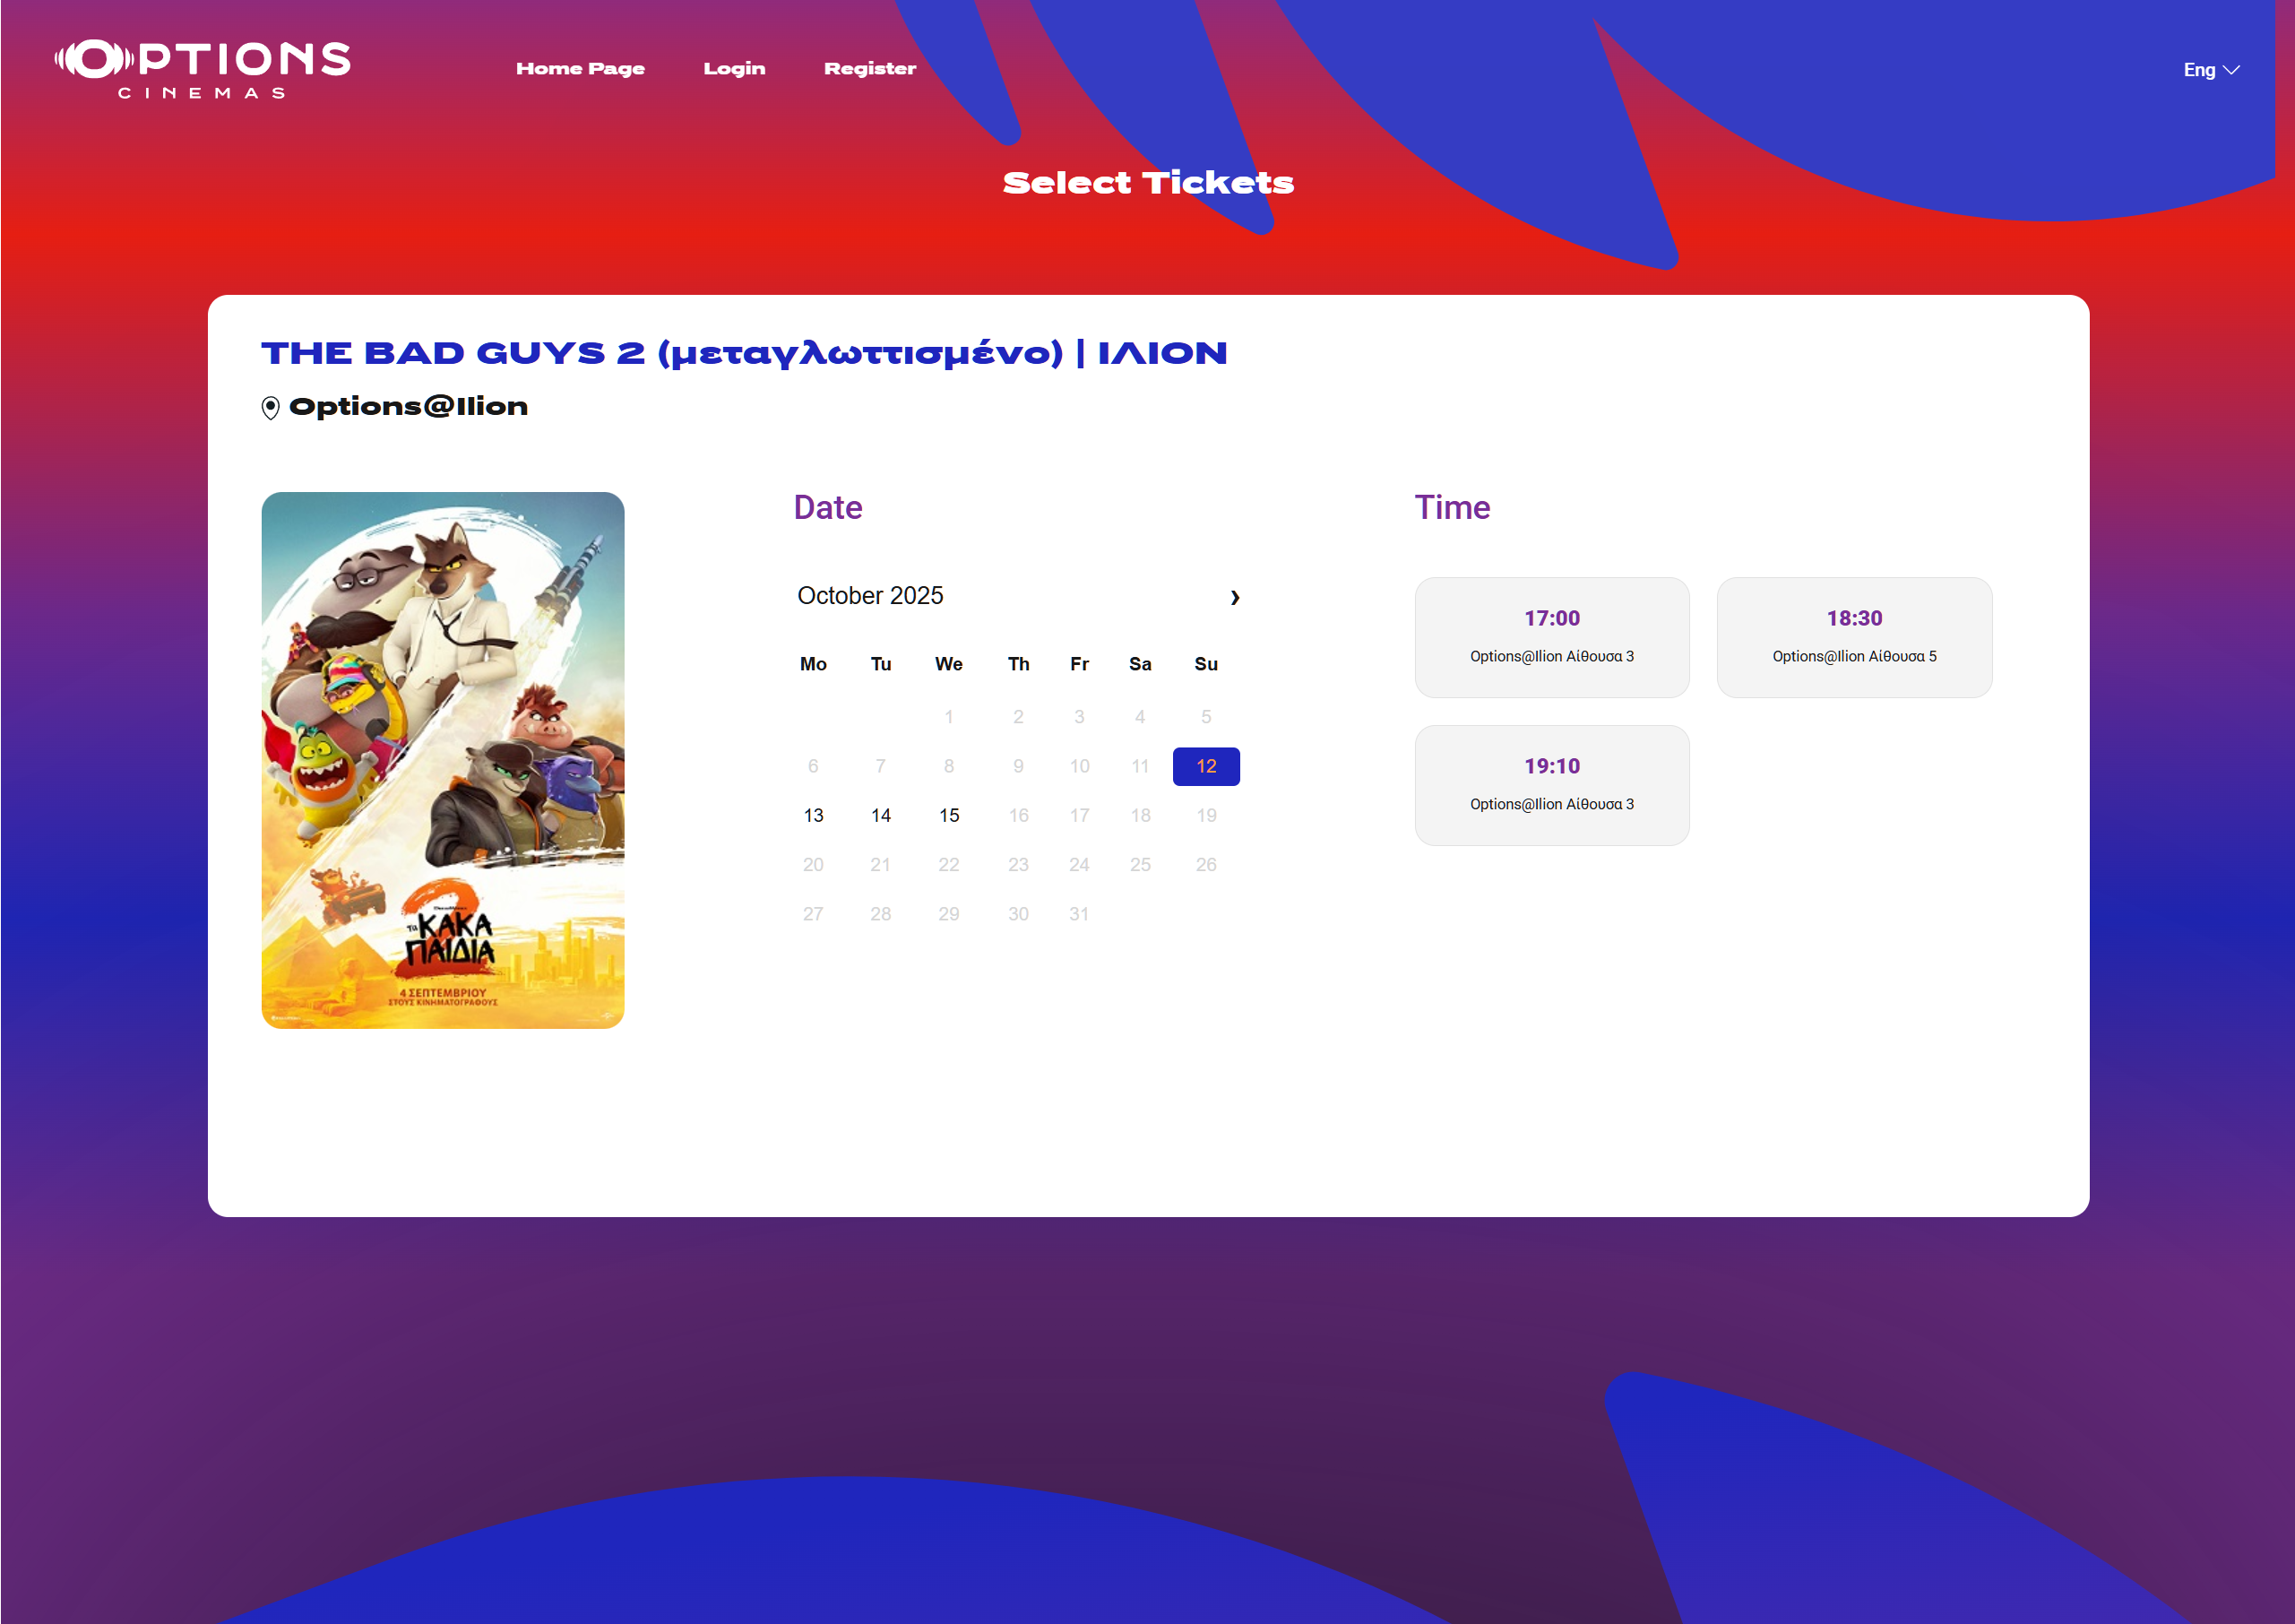Click The Bad Guys 2 movie poster

click(442, 759)
